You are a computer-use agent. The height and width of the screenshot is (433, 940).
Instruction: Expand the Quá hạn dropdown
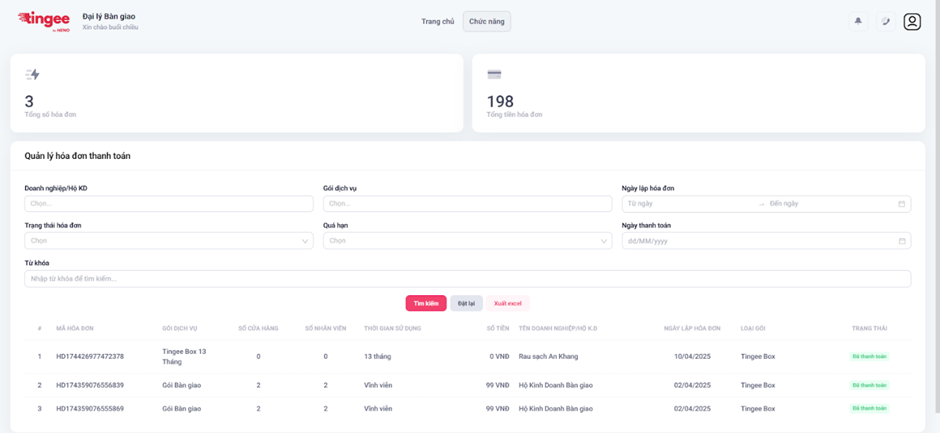click(x=604, y=241)
